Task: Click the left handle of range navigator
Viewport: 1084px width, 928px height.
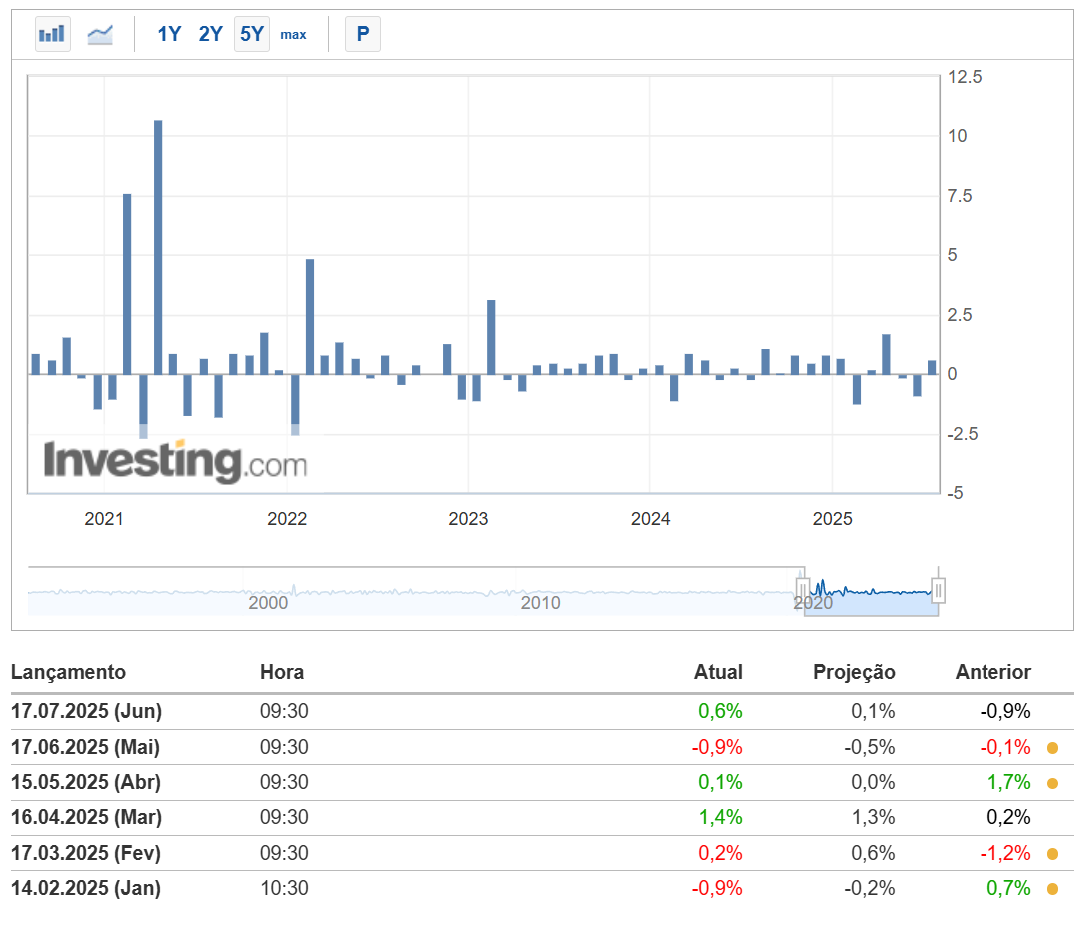Action: pyautogui.click(x=803, y=590)
